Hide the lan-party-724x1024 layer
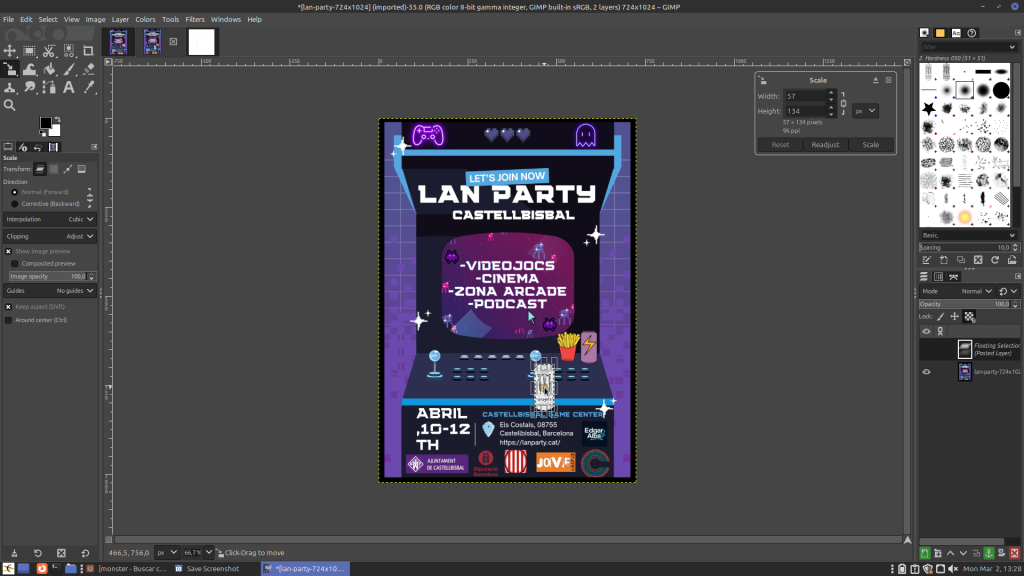 click(926, 372)
